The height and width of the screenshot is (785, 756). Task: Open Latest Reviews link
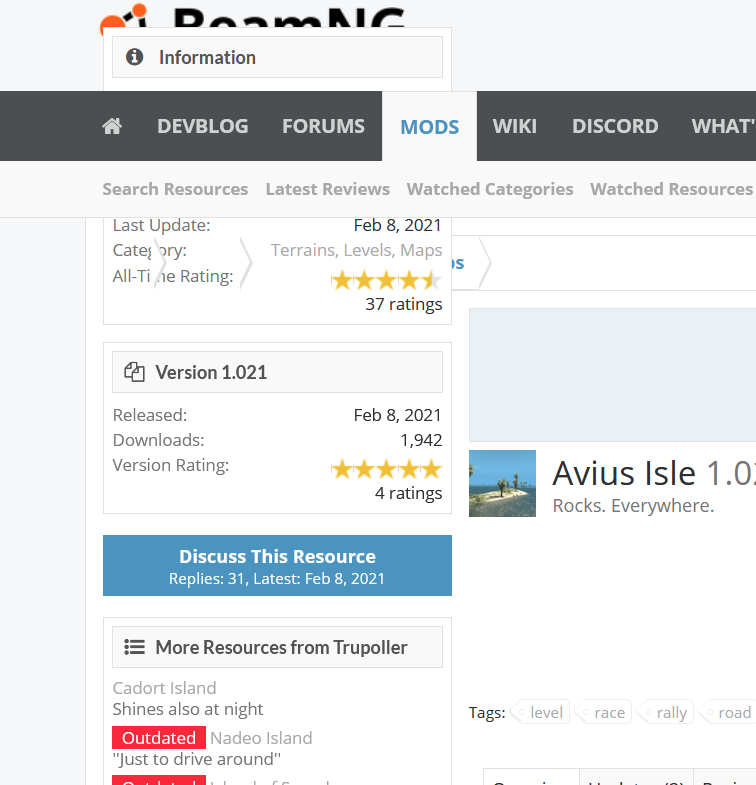pos(327,189)
